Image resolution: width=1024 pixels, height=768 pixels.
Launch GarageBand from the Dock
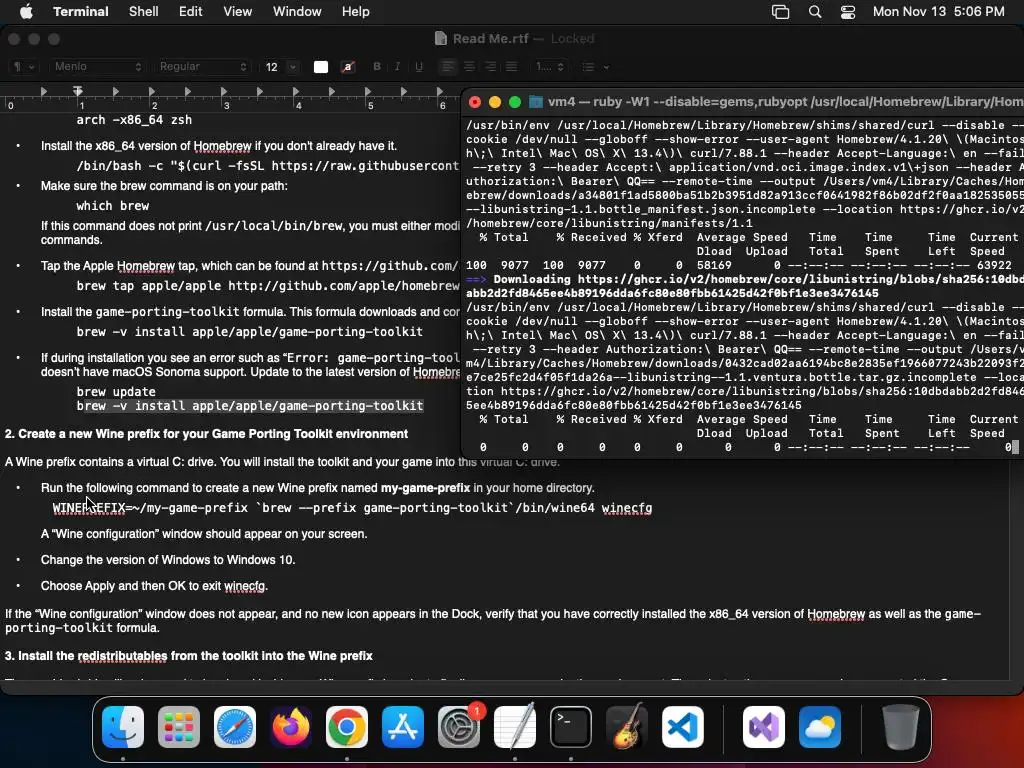coord(627,727)
